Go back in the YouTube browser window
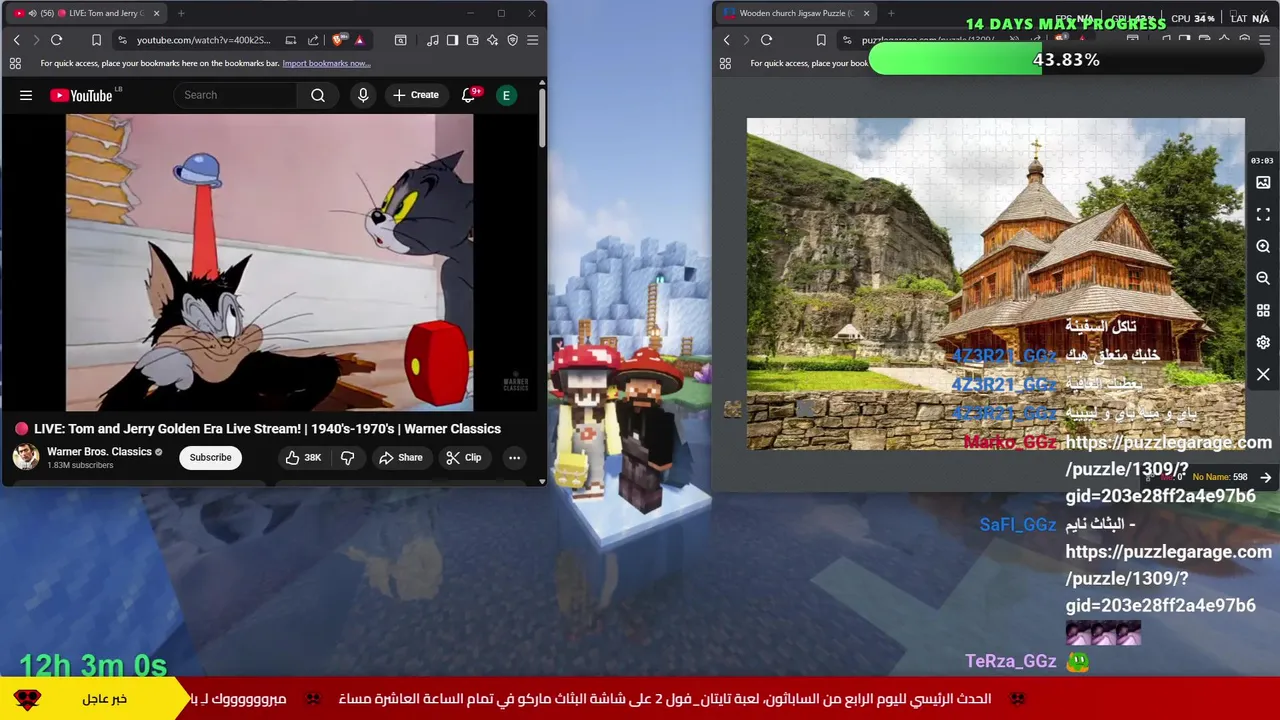Screen dimensions: 1280x720 click(x=16, y=40)
